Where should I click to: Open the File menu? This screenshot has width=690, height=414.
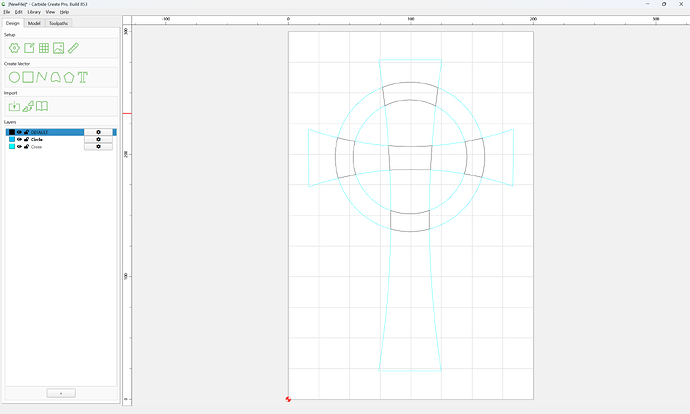pos(7,12)
